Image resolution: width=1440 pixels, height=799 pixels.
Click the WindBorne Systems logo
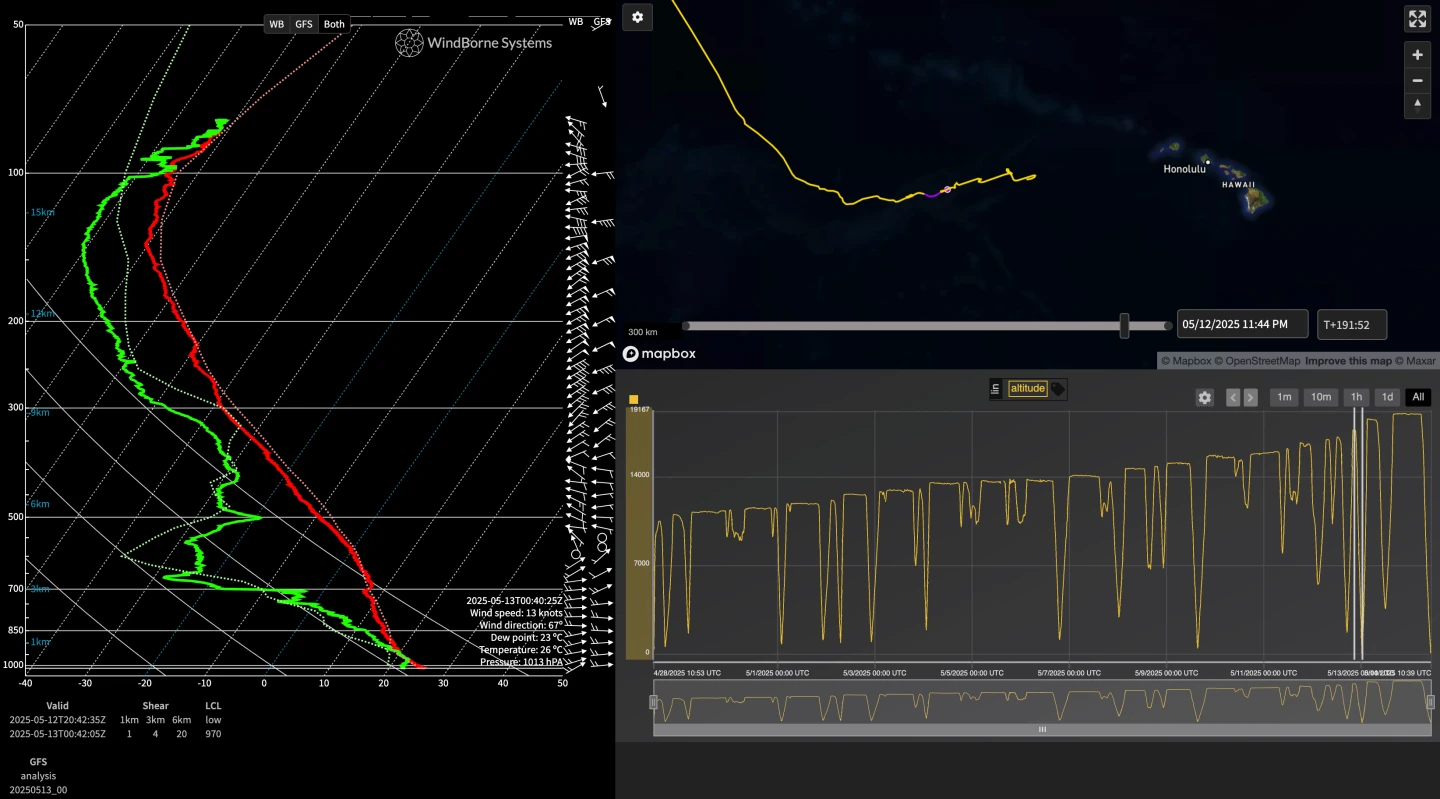point(473,42)
